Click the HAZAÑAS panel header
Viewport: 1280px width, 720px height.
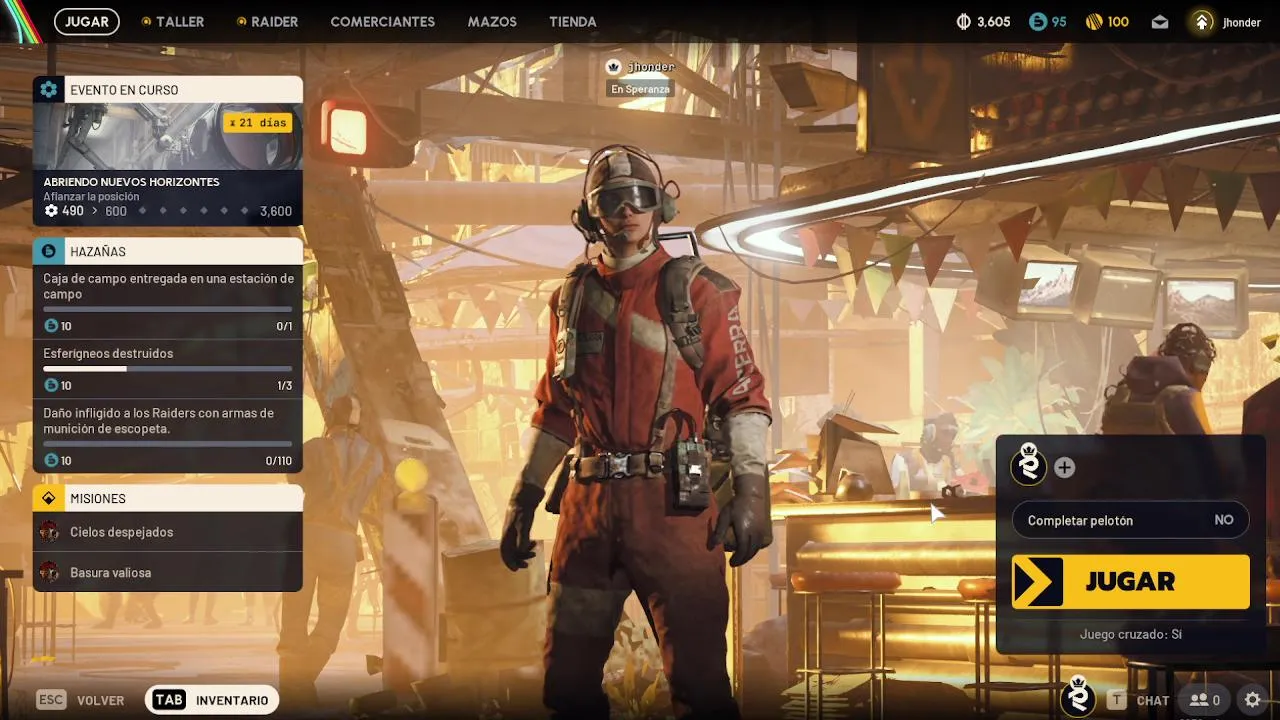tap(168, 251)
